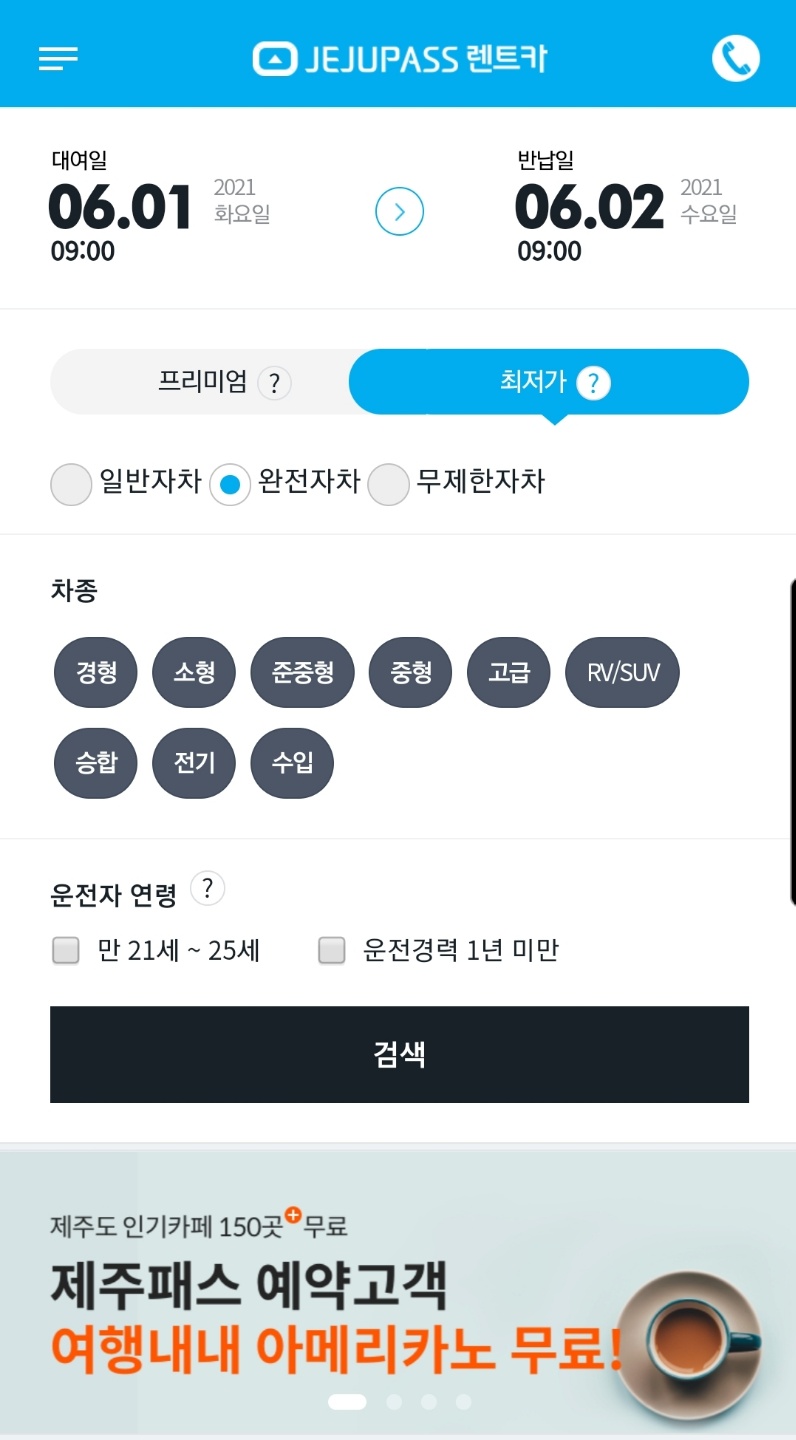Click the JEJUPASS 렌트카 logo

tap(400, 58)
